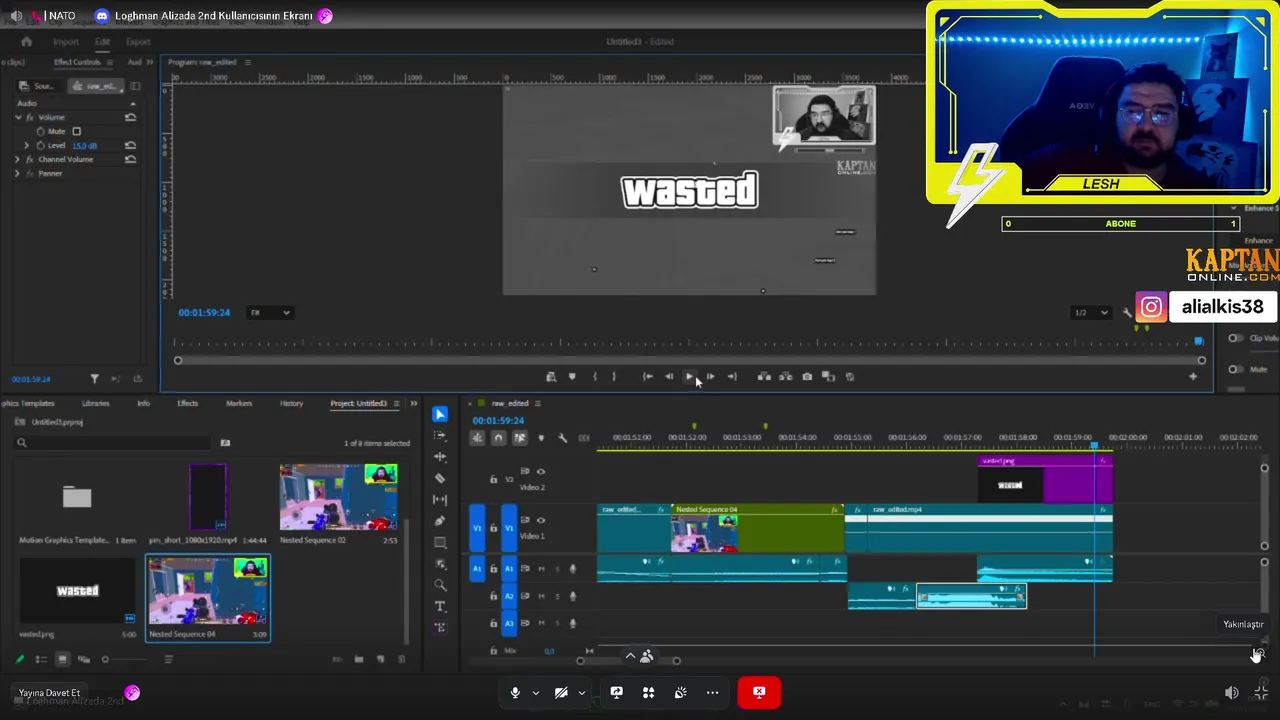Viewport: 1280px width, 720px height.
Task: Select wasted.png thumbnail in Project panel
Action: tap(77, 590)
